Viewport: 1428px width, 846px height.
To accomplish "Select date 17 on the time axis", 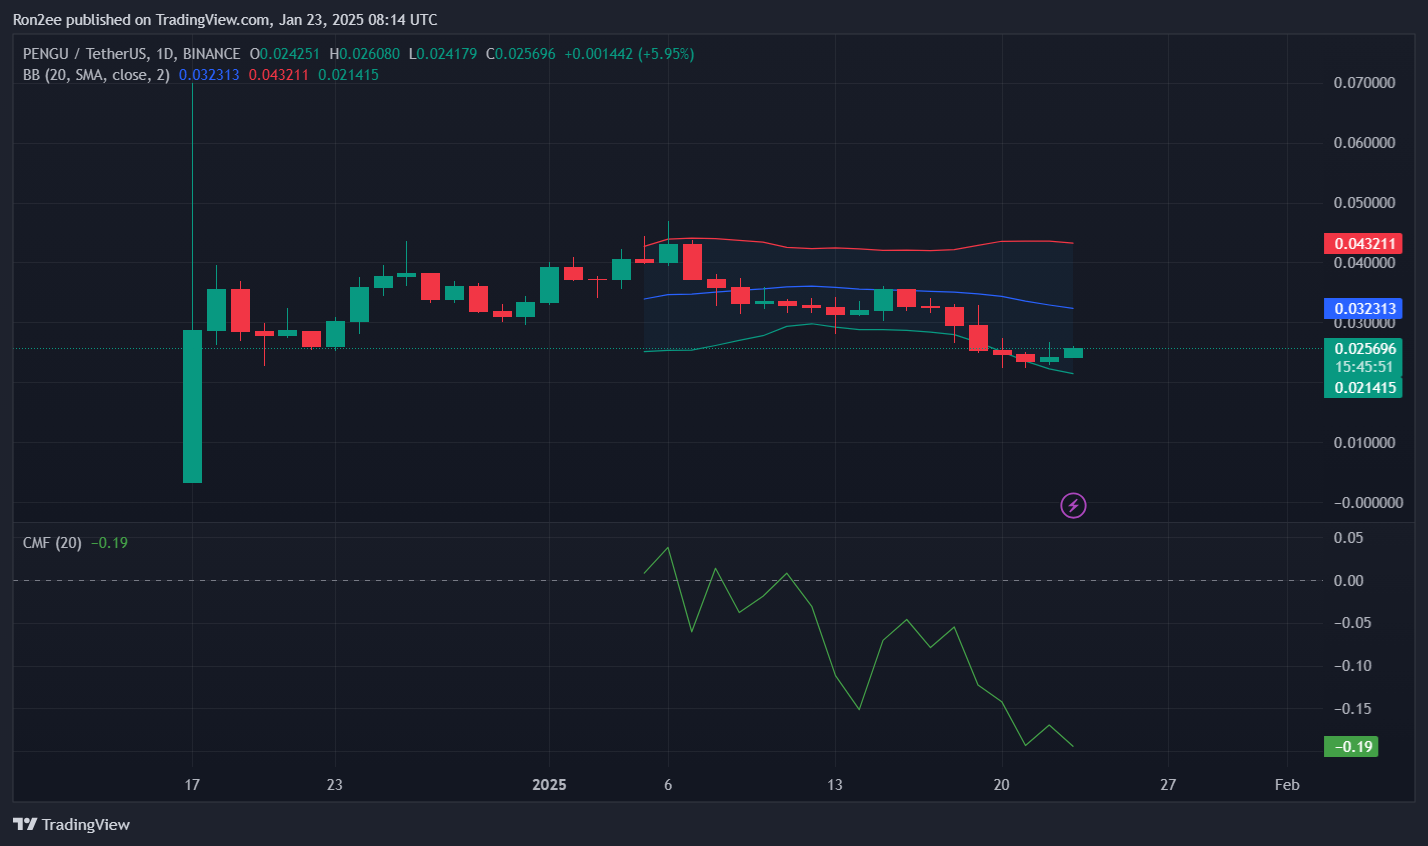I will tap(192, 785).
